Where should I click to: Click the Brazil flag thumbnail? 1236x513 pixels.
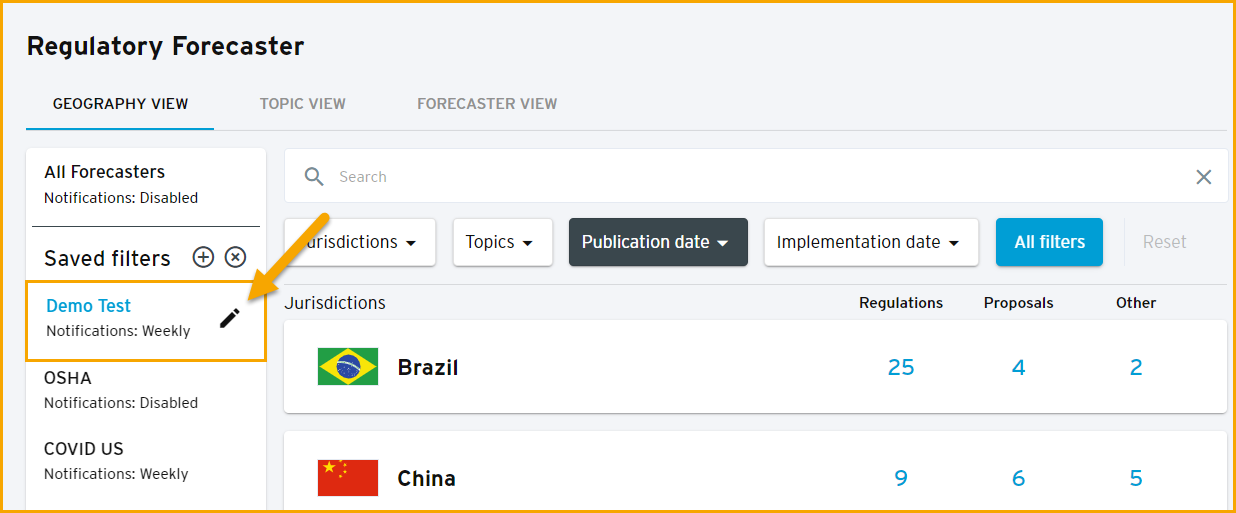tap(348, 367)
